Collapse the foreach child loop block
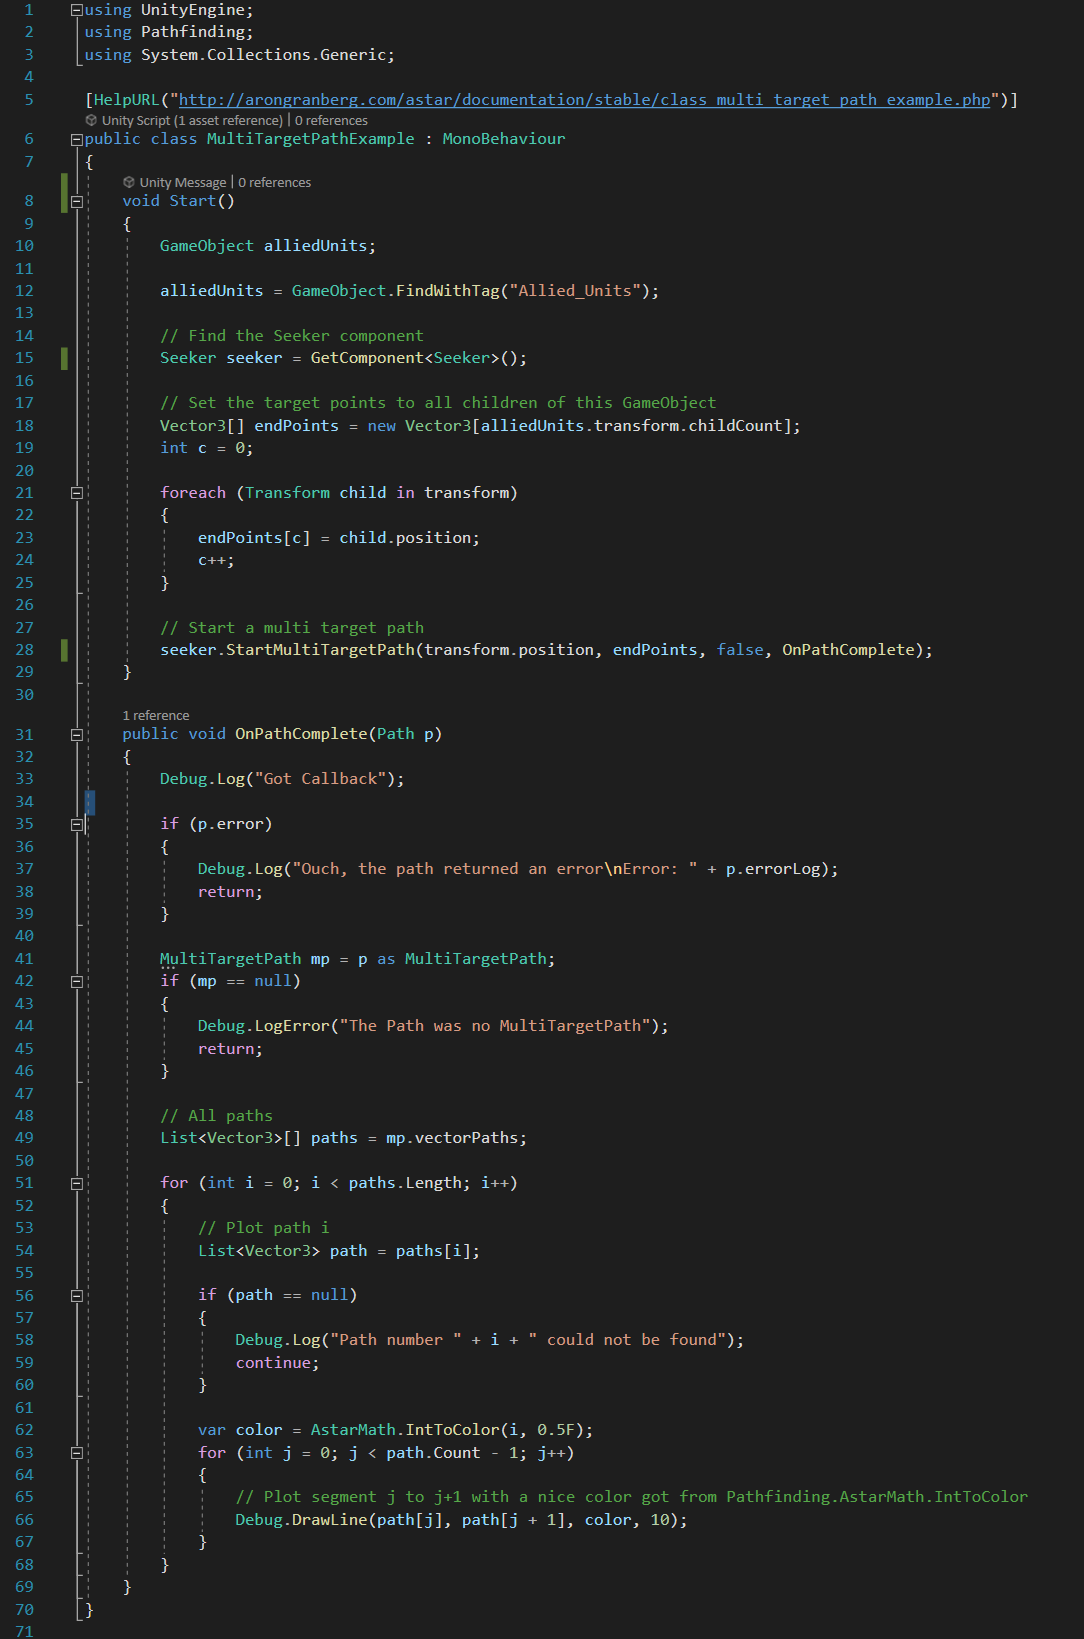The height and width of the screenshot is (1639, 1084). pyautogui.click(x=77, y=493)
